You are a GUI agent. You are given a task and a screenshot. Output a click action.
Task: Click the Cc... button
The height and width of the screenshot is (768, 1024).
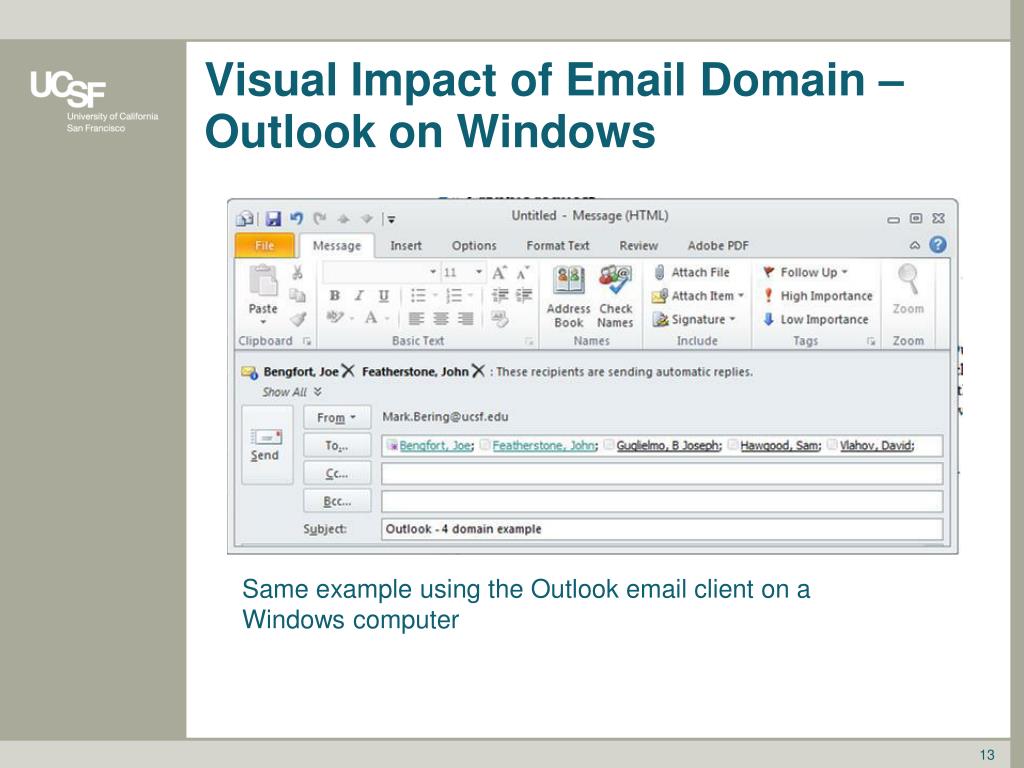coord(337,473)
